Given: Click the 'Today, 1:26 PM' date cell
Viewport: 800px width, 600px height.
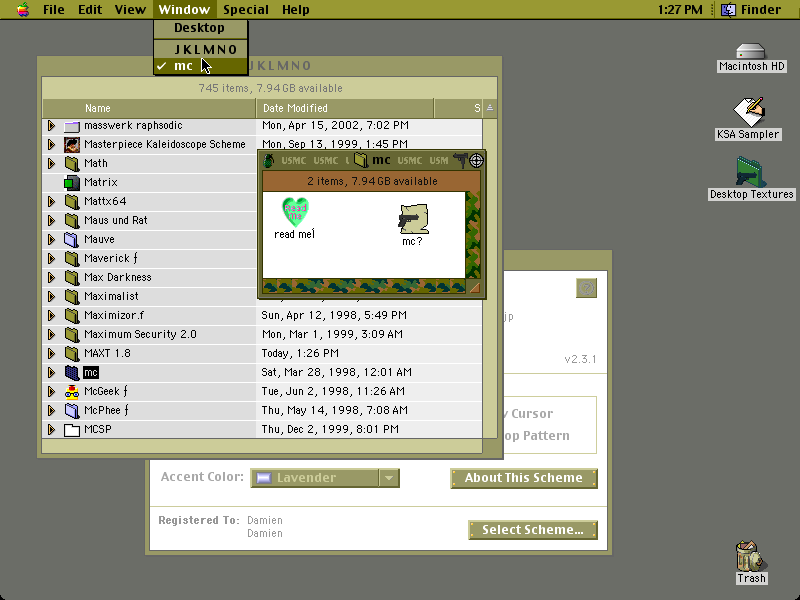Looking at the screenshot, I should (300, 353).
